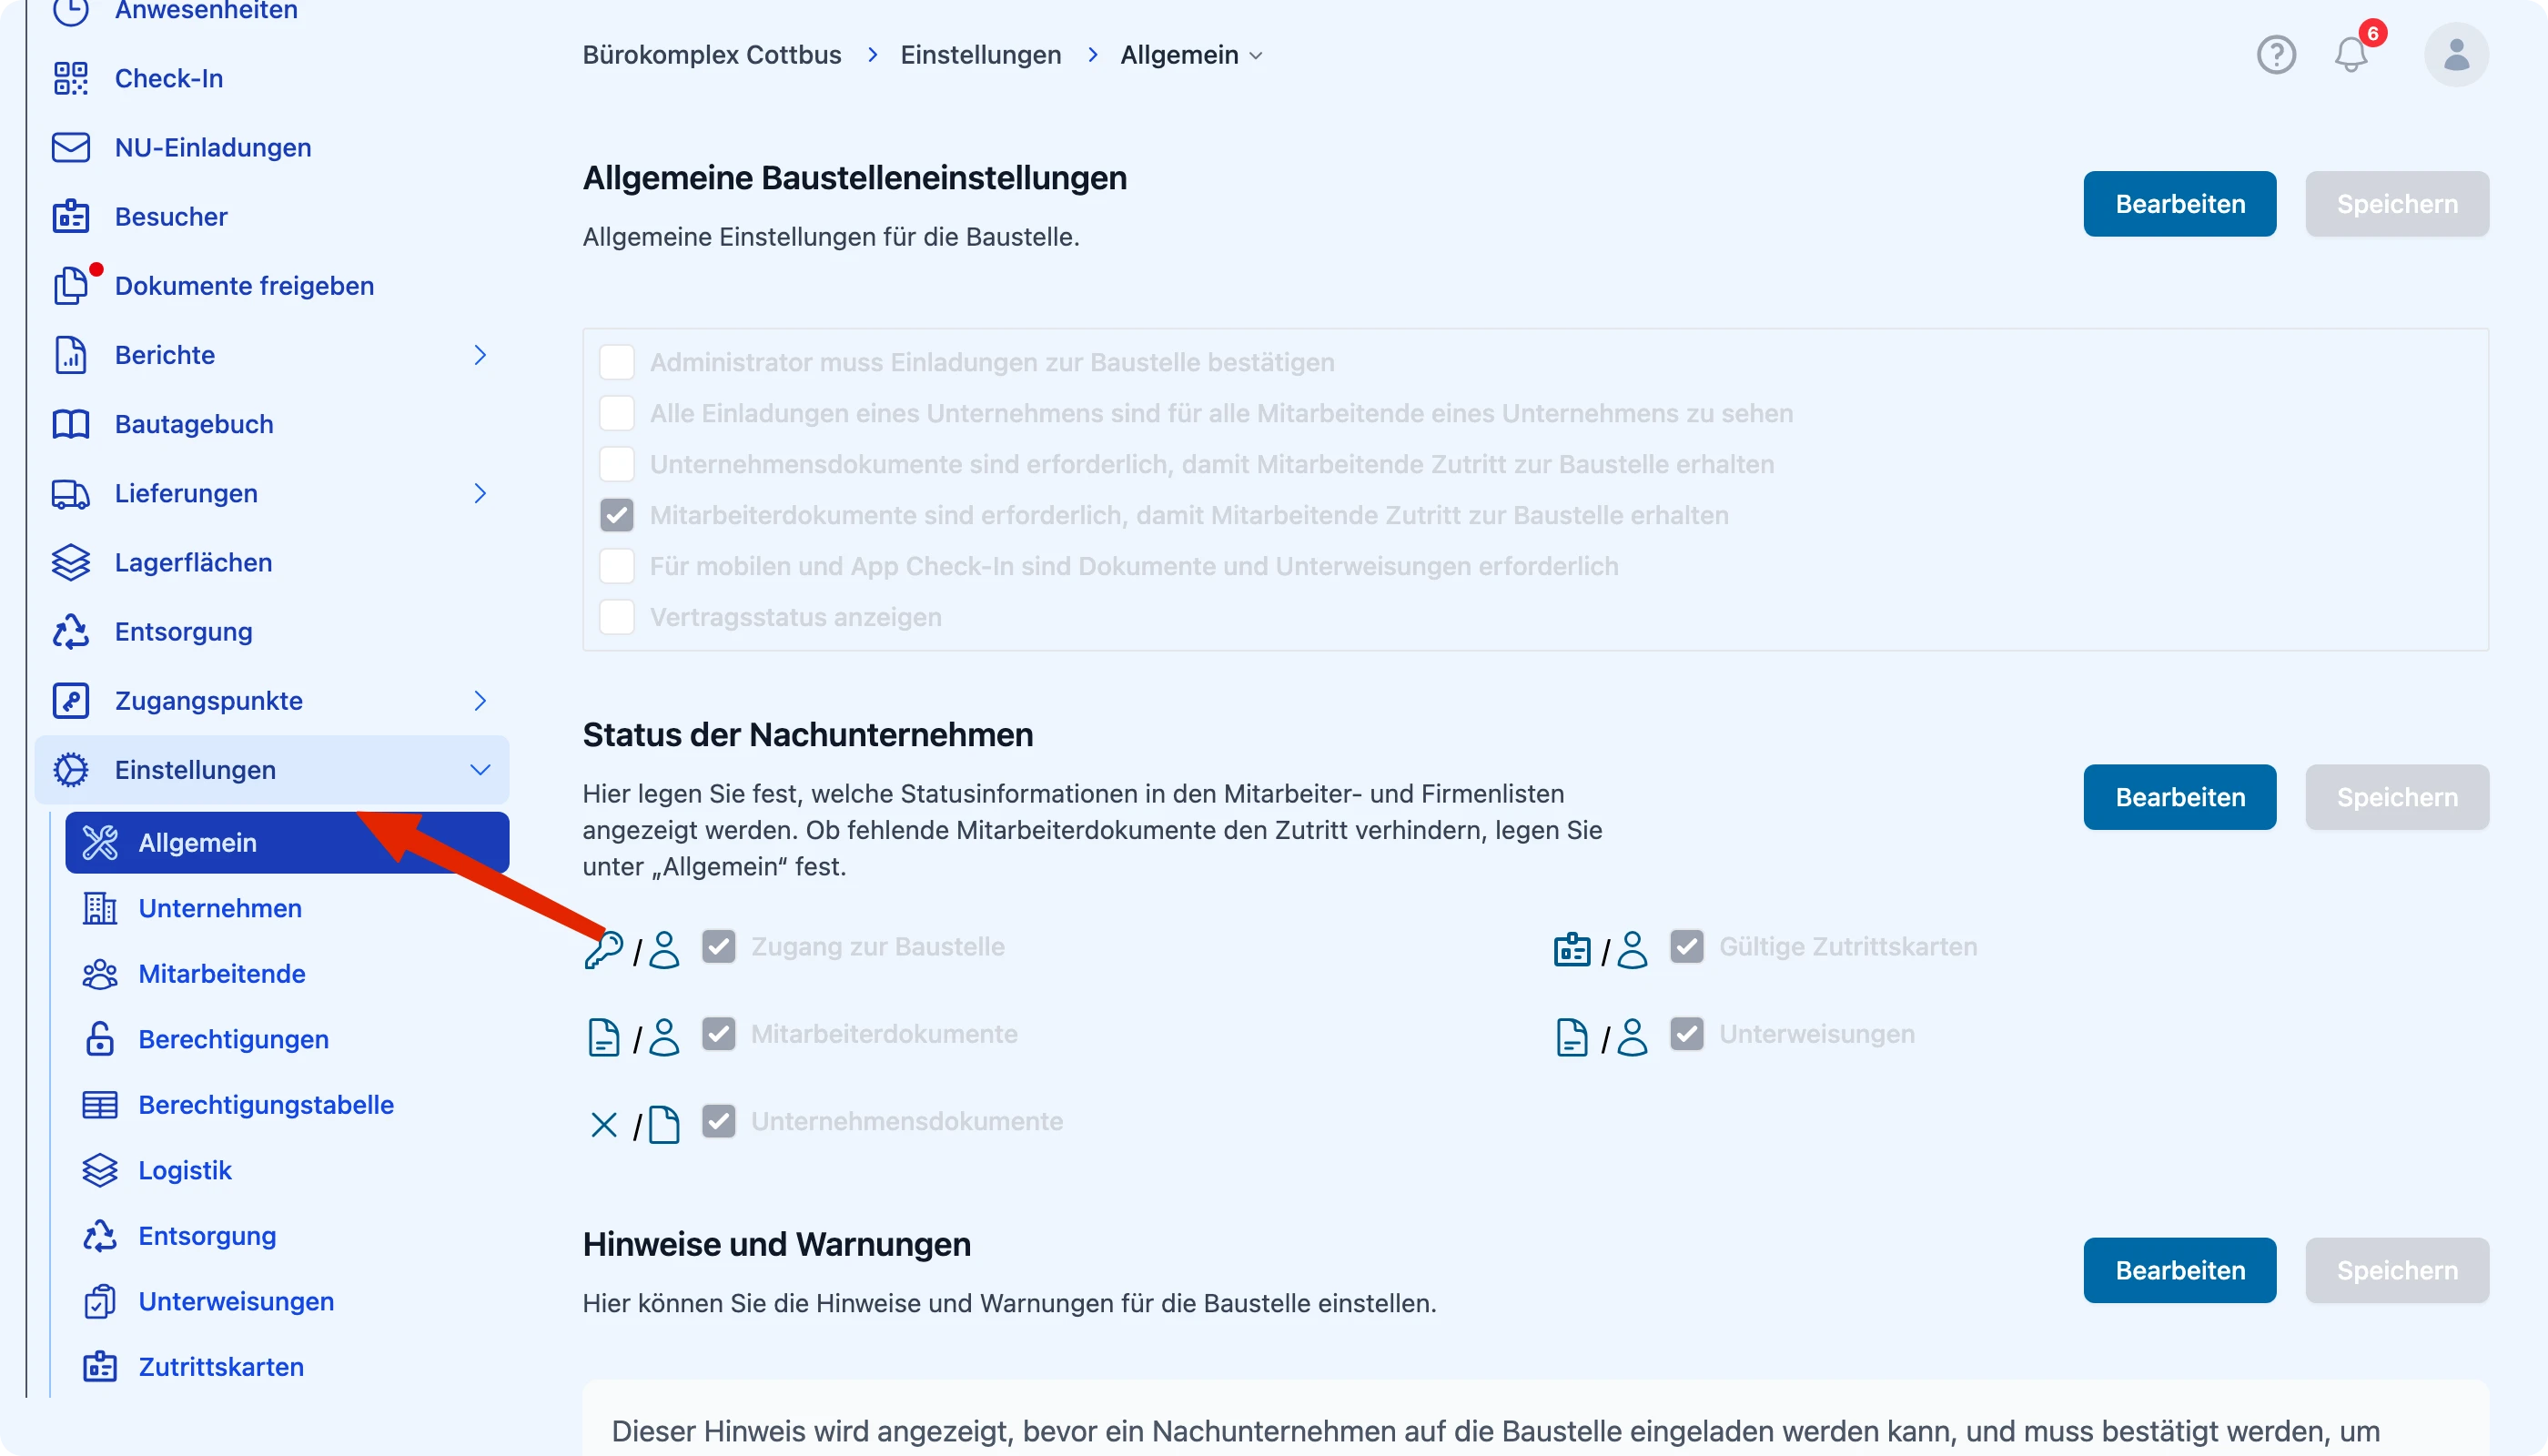2548x1456 pixels.
Task: Expand the Lieferungen submenu chevron
Action: pyautogui.click(x=481, y=493)
